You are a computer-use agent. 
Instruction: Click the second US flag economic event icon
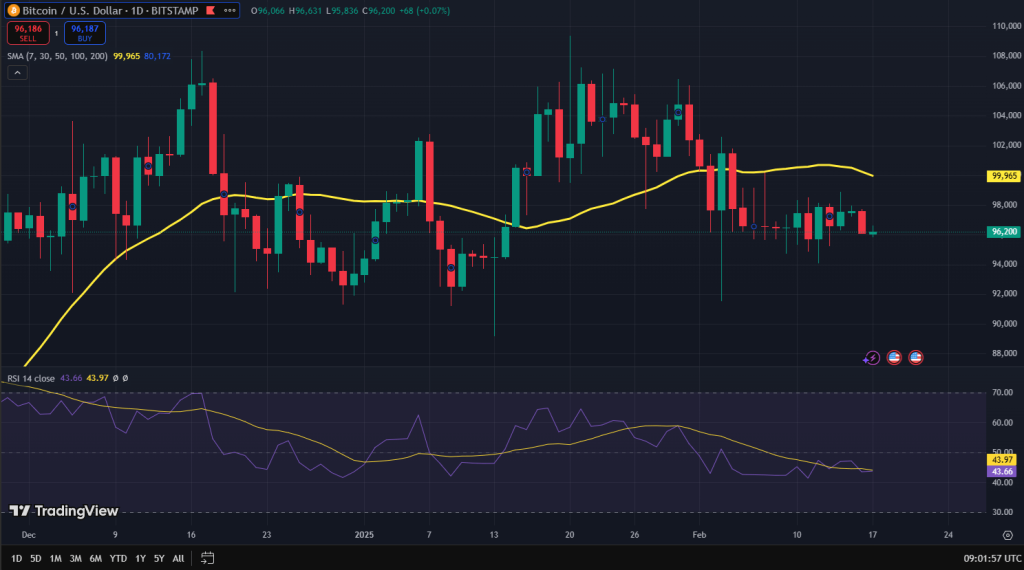916,358
